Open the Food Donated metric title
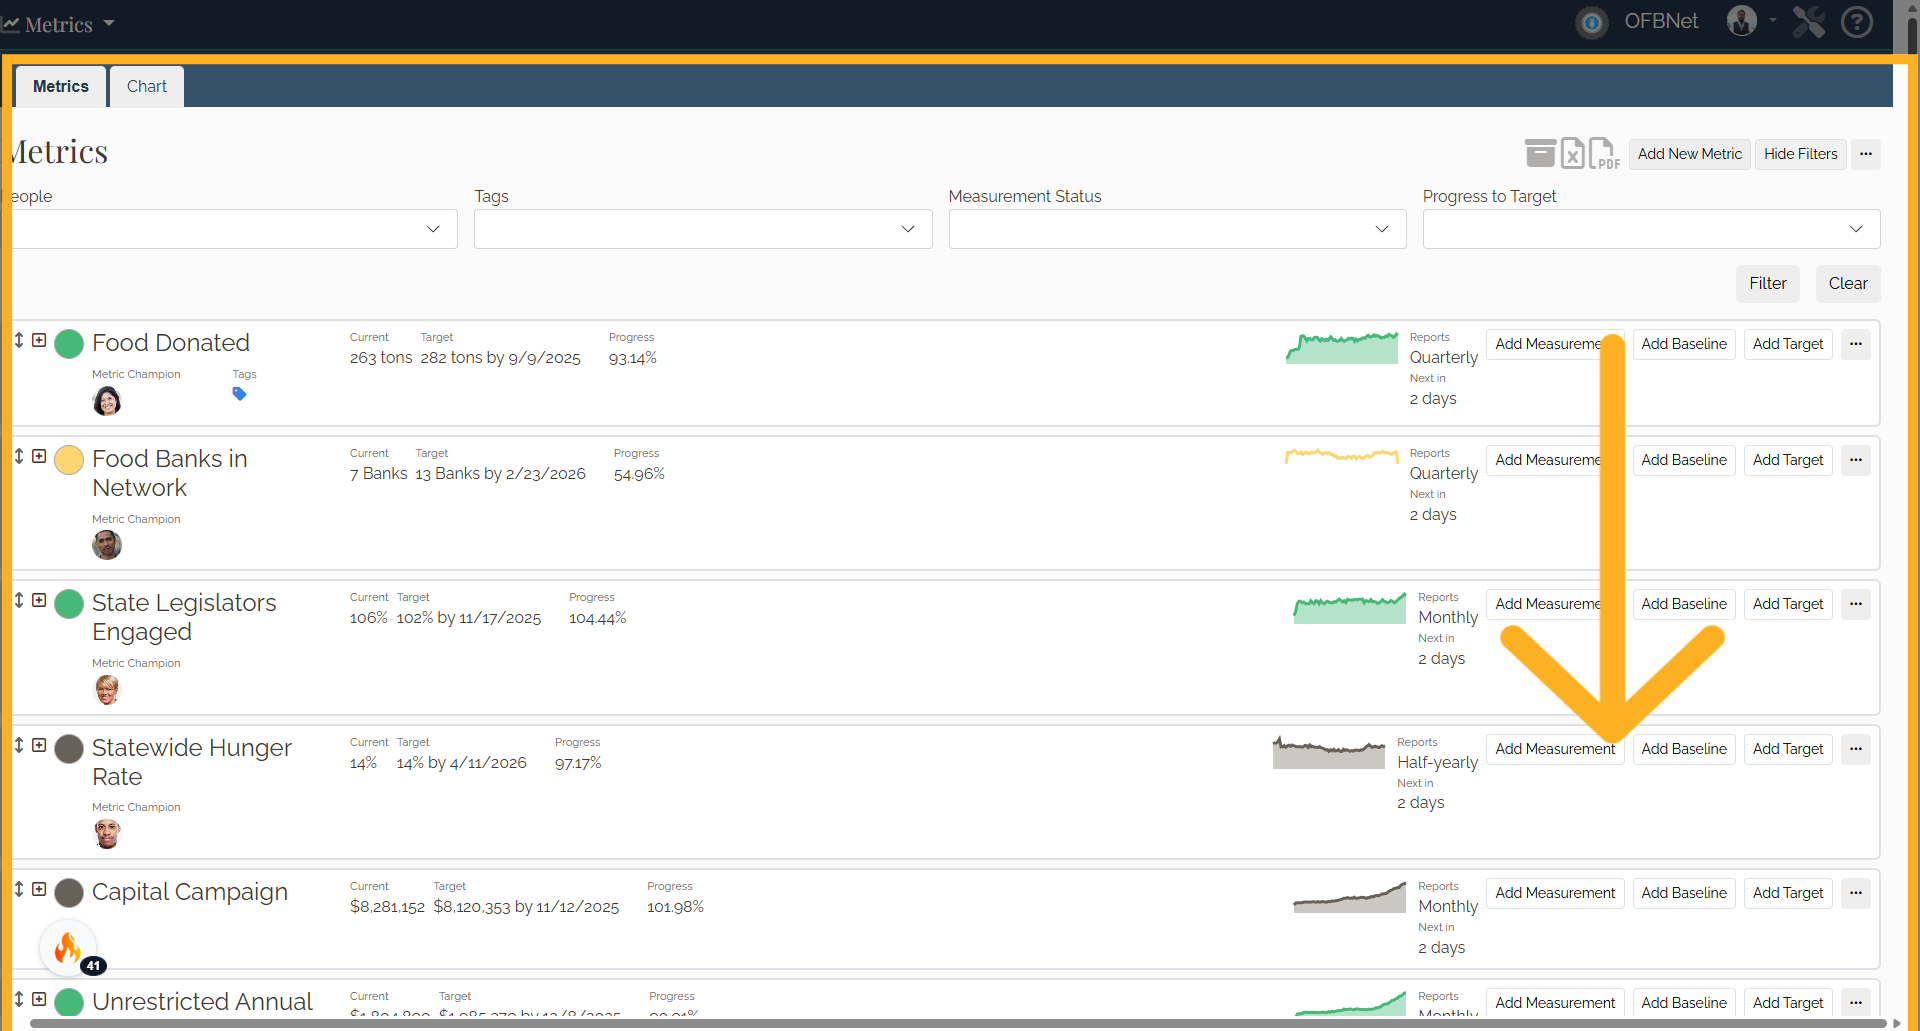Image resolution: width=1920 pixels, height=1031 pixels. 171,343
